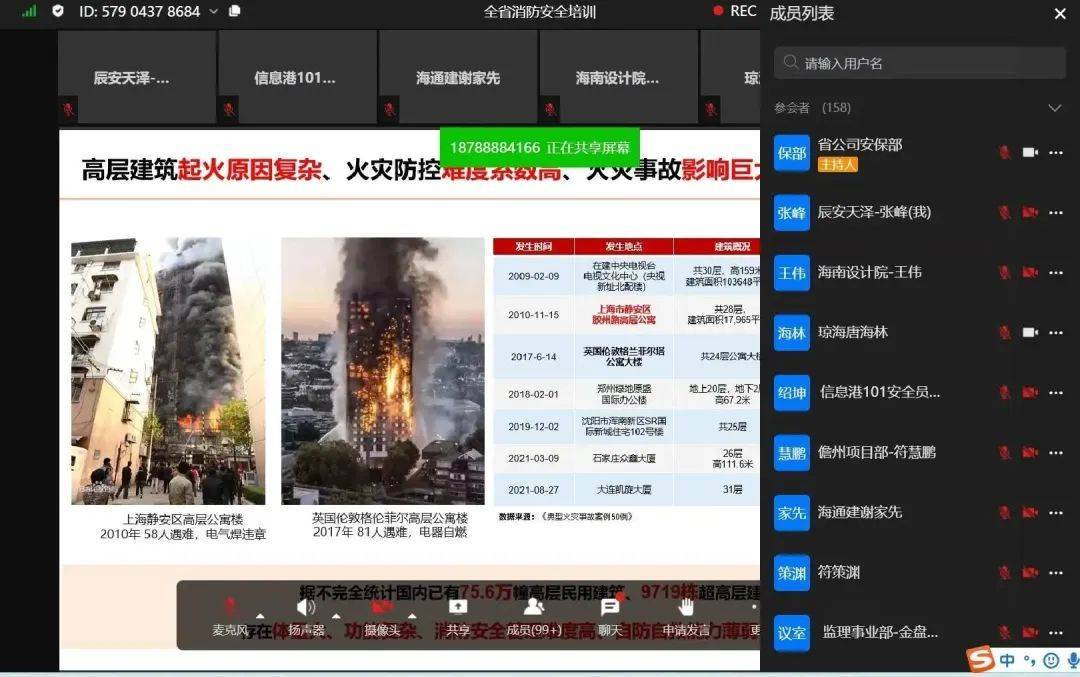Toggle microphone for 辰安天泽-张峰(我)
This screenshot has width=1080, height=677.
coord(1005,212)
